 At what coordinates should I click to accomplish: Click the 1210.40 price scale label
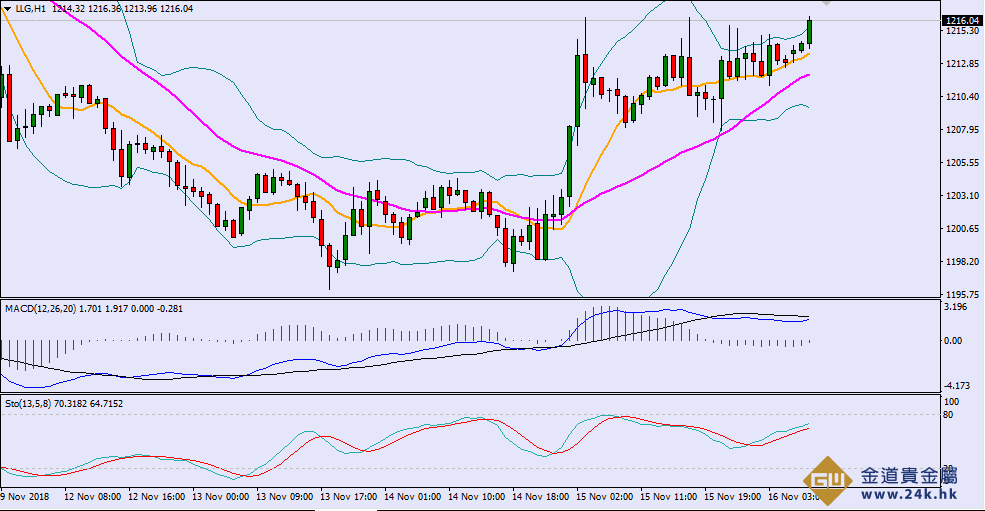coord(963,97)
